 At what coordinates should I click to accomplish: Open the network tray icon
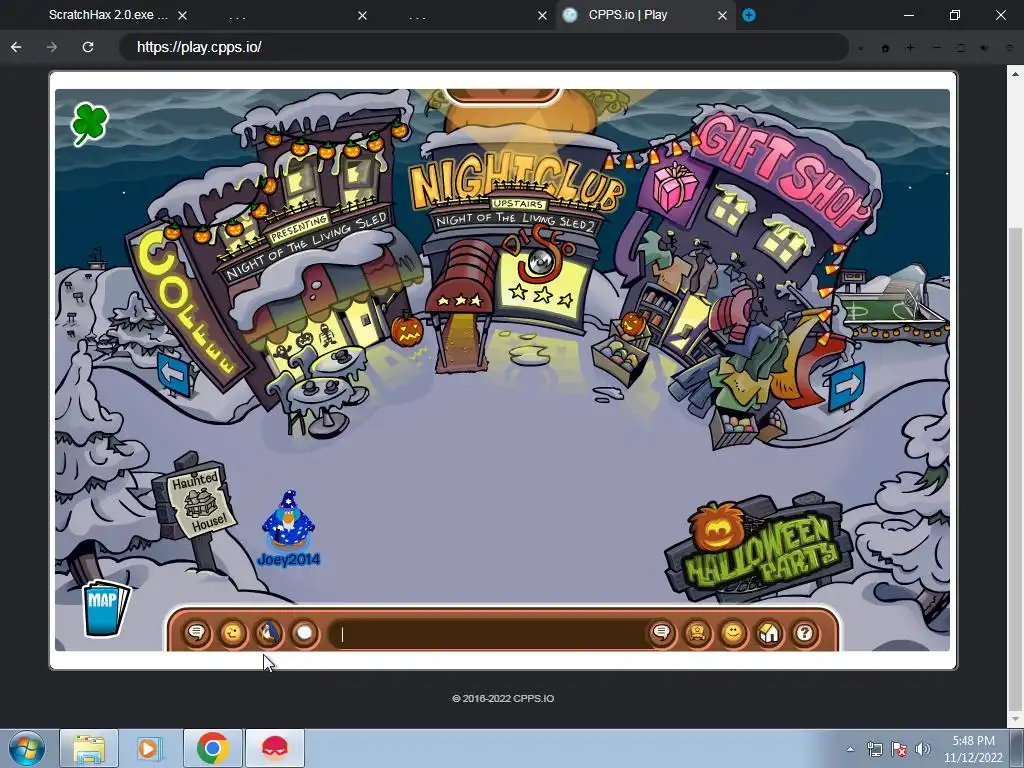tap(874, 749)
